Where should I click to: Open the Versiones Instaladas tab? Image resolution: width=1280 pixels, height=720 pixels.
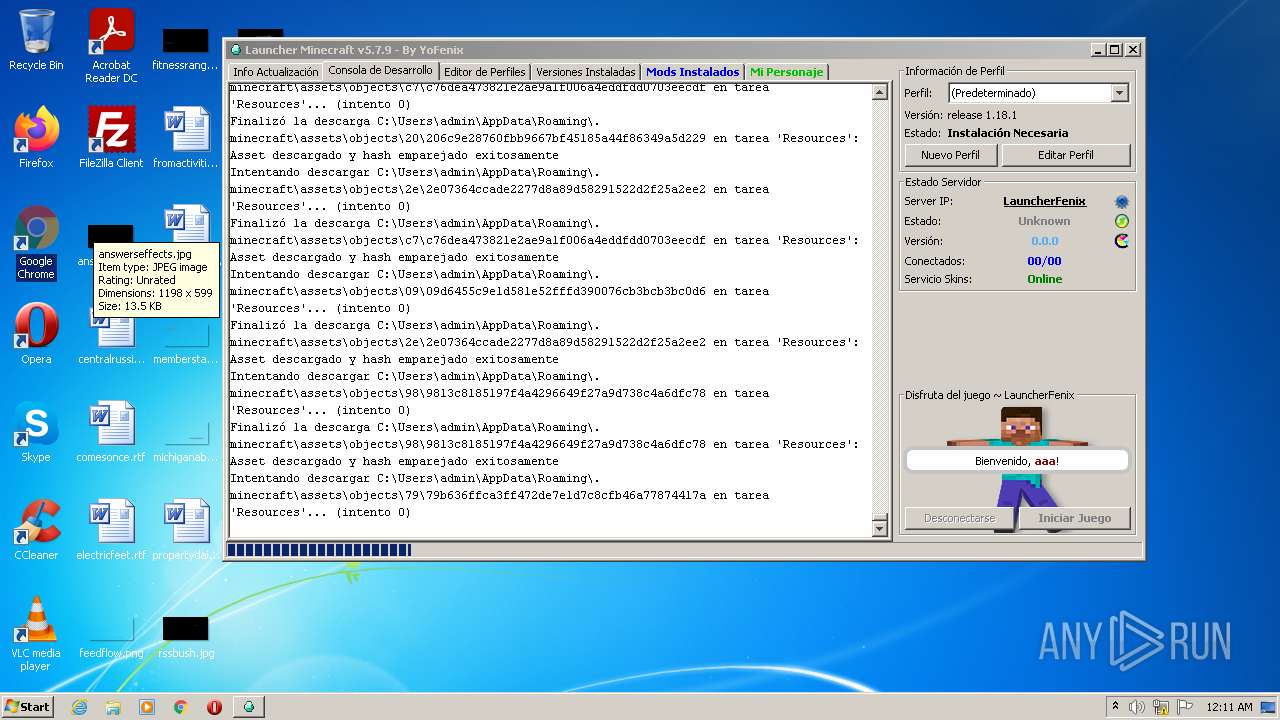tap(585, 72)
